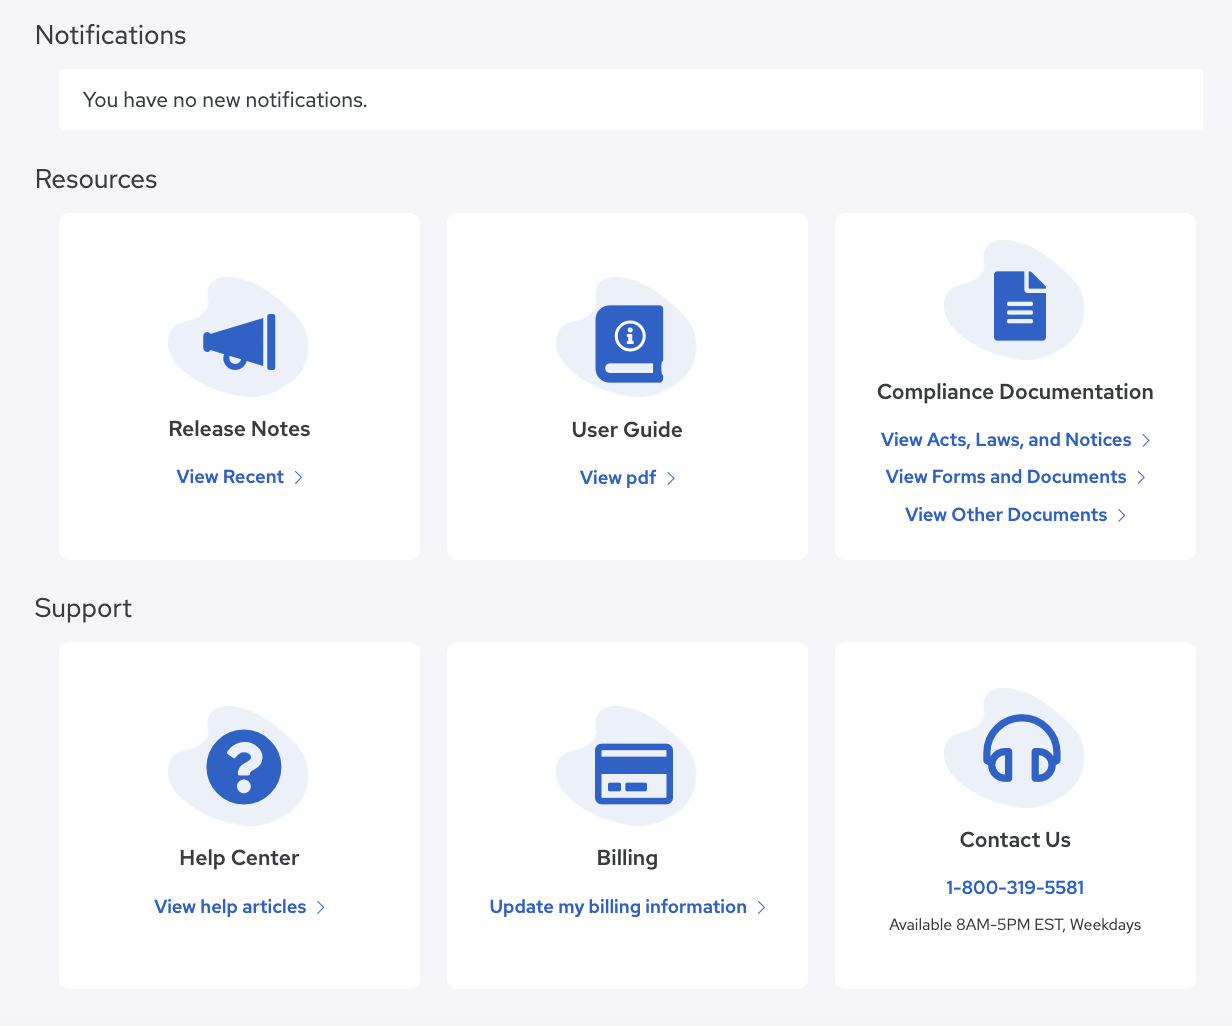Open View Other Documents link
Viewport: 1232px width, 1026px height.
pos(1006,515)
